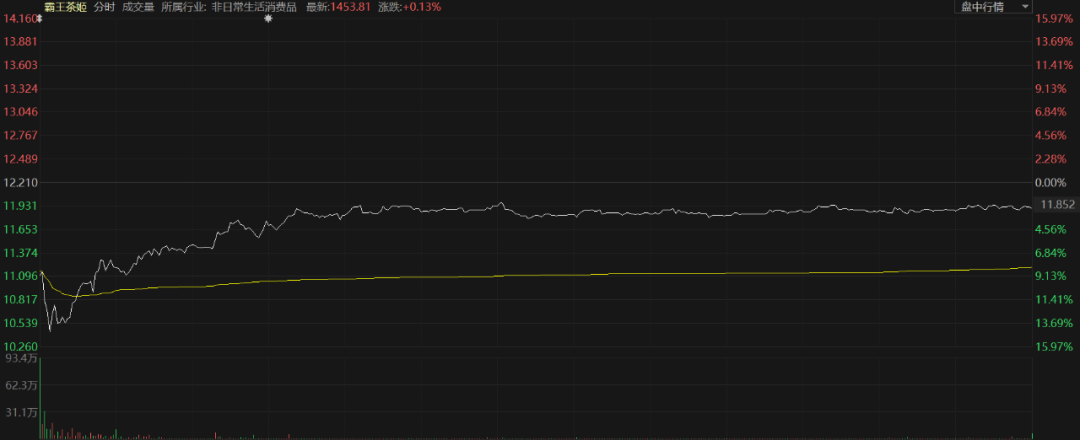
Task: Click the 93.4万 volume axis label
Action: click(21, 357)
